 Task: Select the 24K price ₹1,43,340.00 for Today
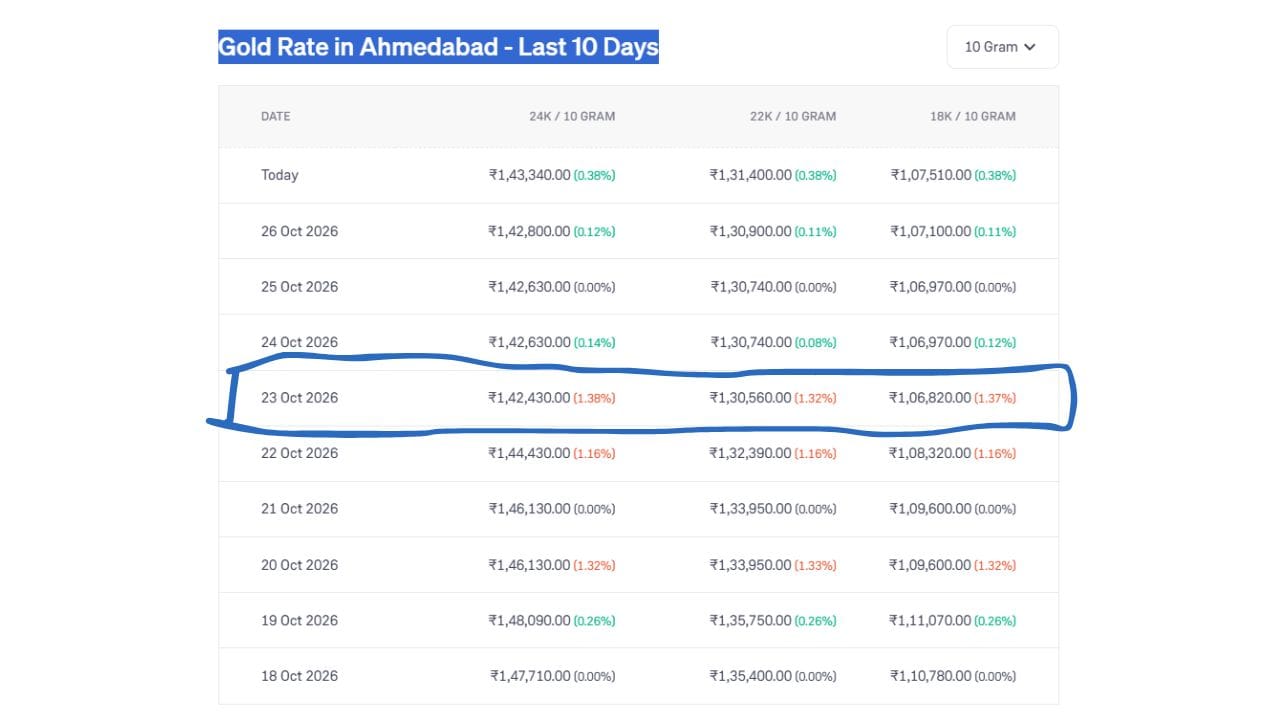[x=530, y=175]
